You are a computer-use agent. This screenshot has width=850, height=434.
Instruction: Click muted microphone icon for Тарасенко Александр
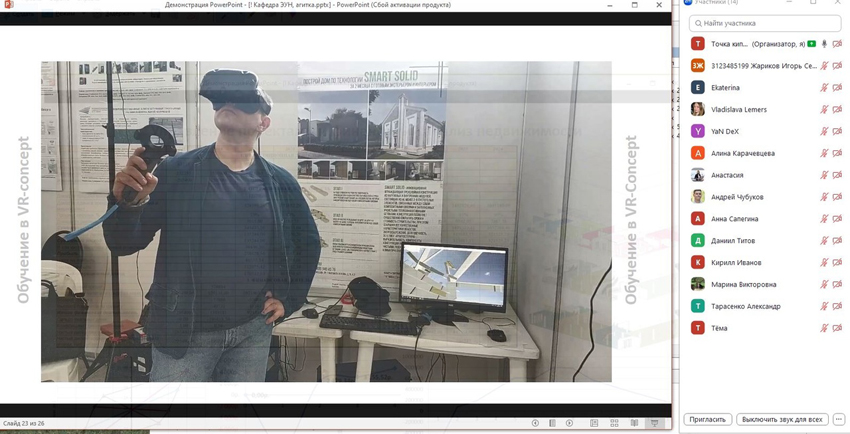pos(825,306)
